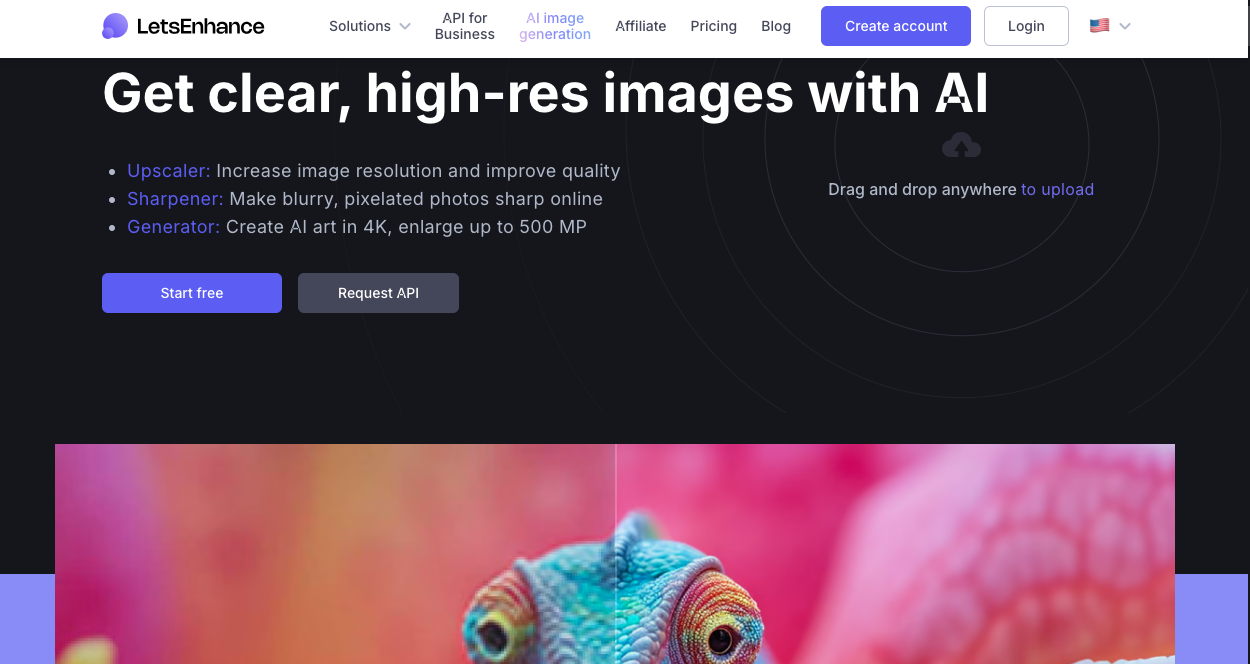Viewport: 1250px width, 664px height.
Task: Expand the language selector chevron
Action: tap(1125, 27)
